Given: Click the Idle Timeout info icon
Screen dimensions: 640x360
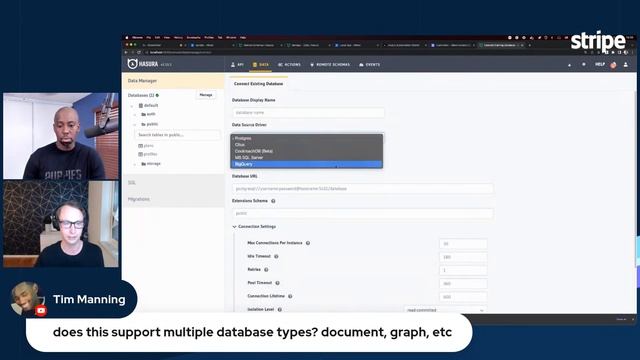Looking at the screenshot, I should (276, 256).
